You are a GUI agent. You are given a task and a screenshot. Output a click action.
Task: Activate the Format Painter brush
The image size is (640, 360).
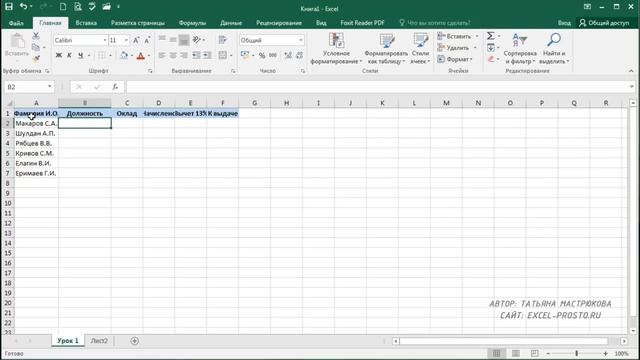tap(36, 59)
